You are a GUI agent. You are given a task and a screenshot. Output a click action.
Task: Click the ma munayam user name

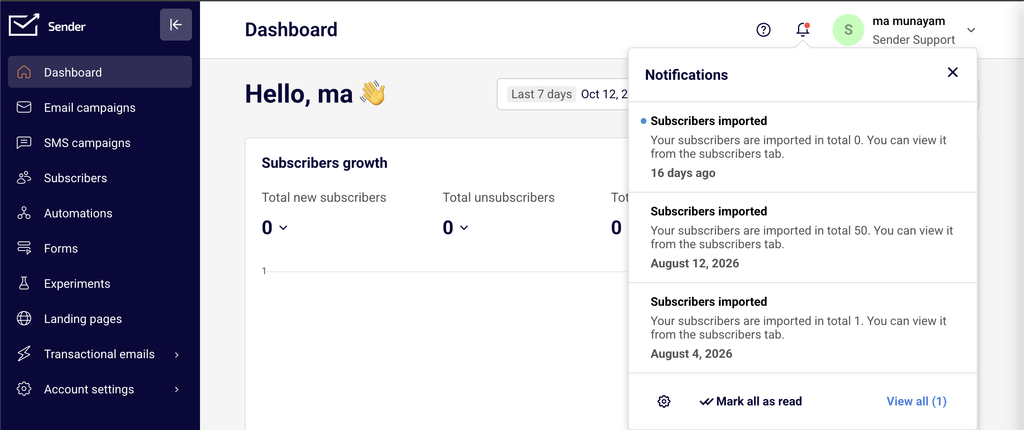point(908,21)
